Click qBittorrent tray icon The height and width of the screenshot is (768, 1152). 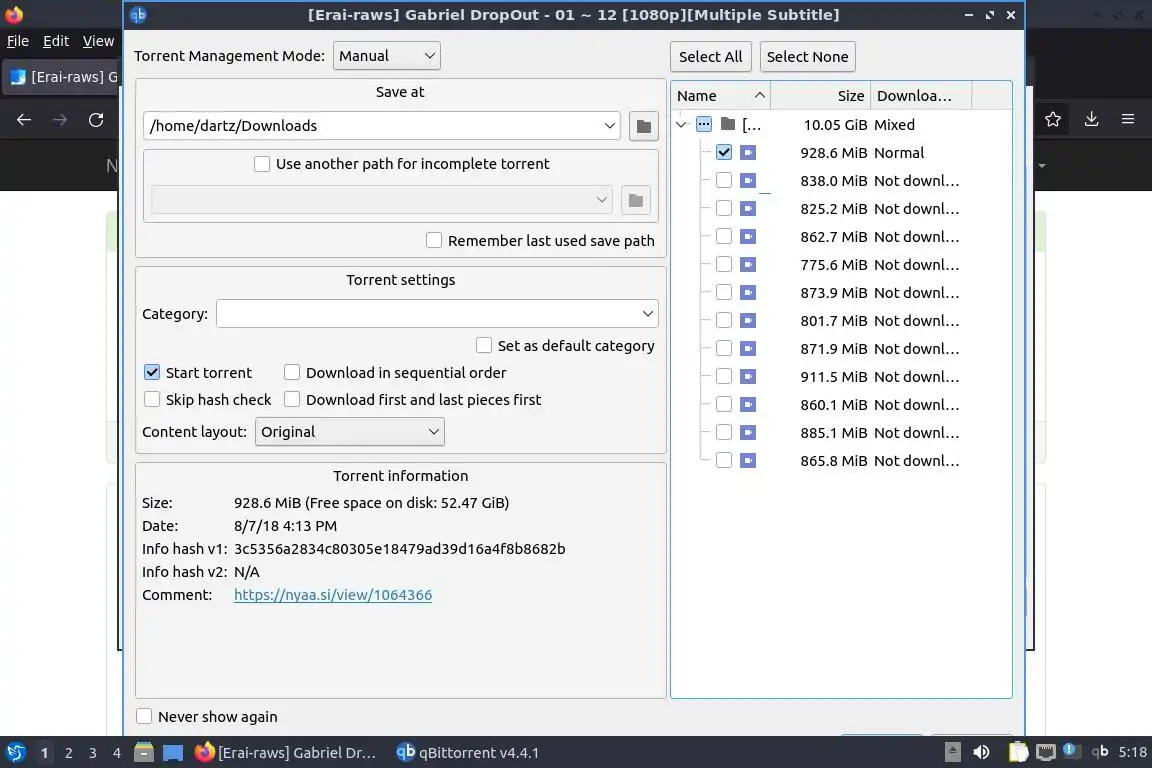pos(1100,751)
